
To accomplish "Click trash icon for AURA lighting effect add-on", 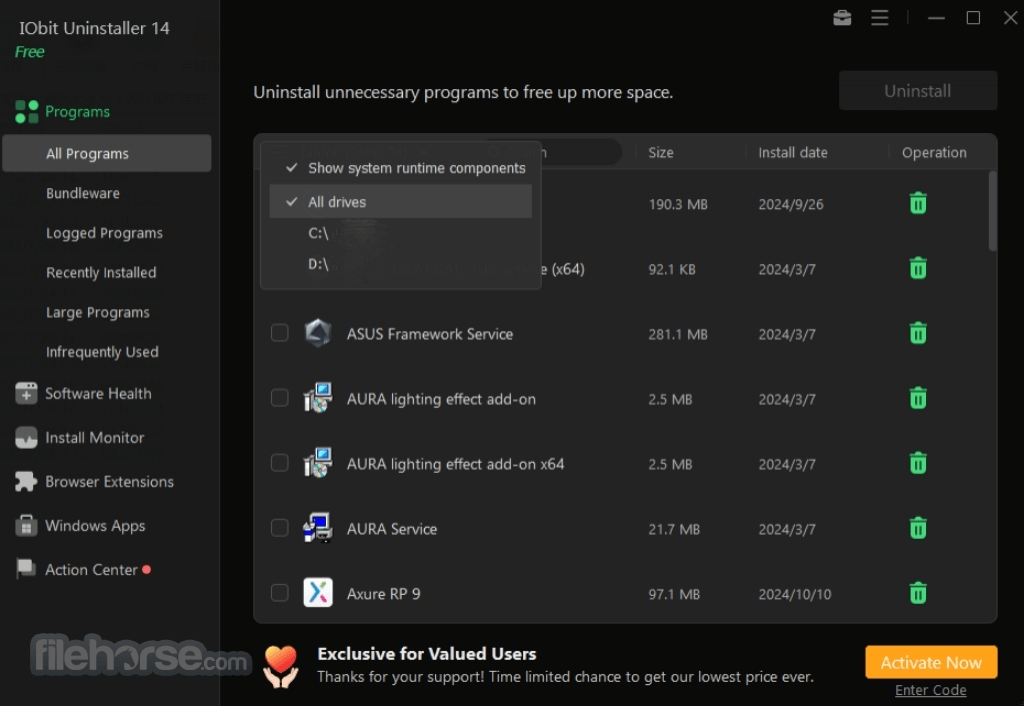I will [x=918, y=398].
